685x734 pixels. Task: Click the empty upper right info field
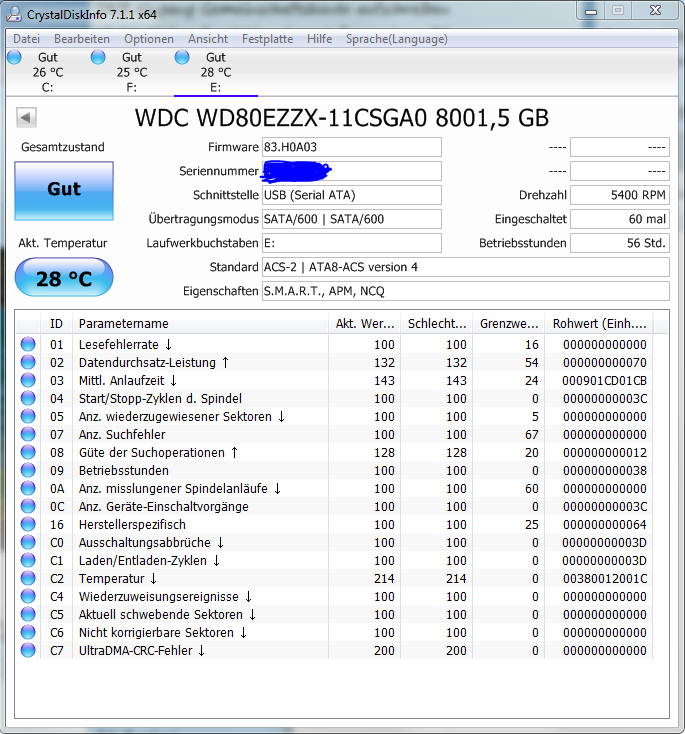pos(620,147)
